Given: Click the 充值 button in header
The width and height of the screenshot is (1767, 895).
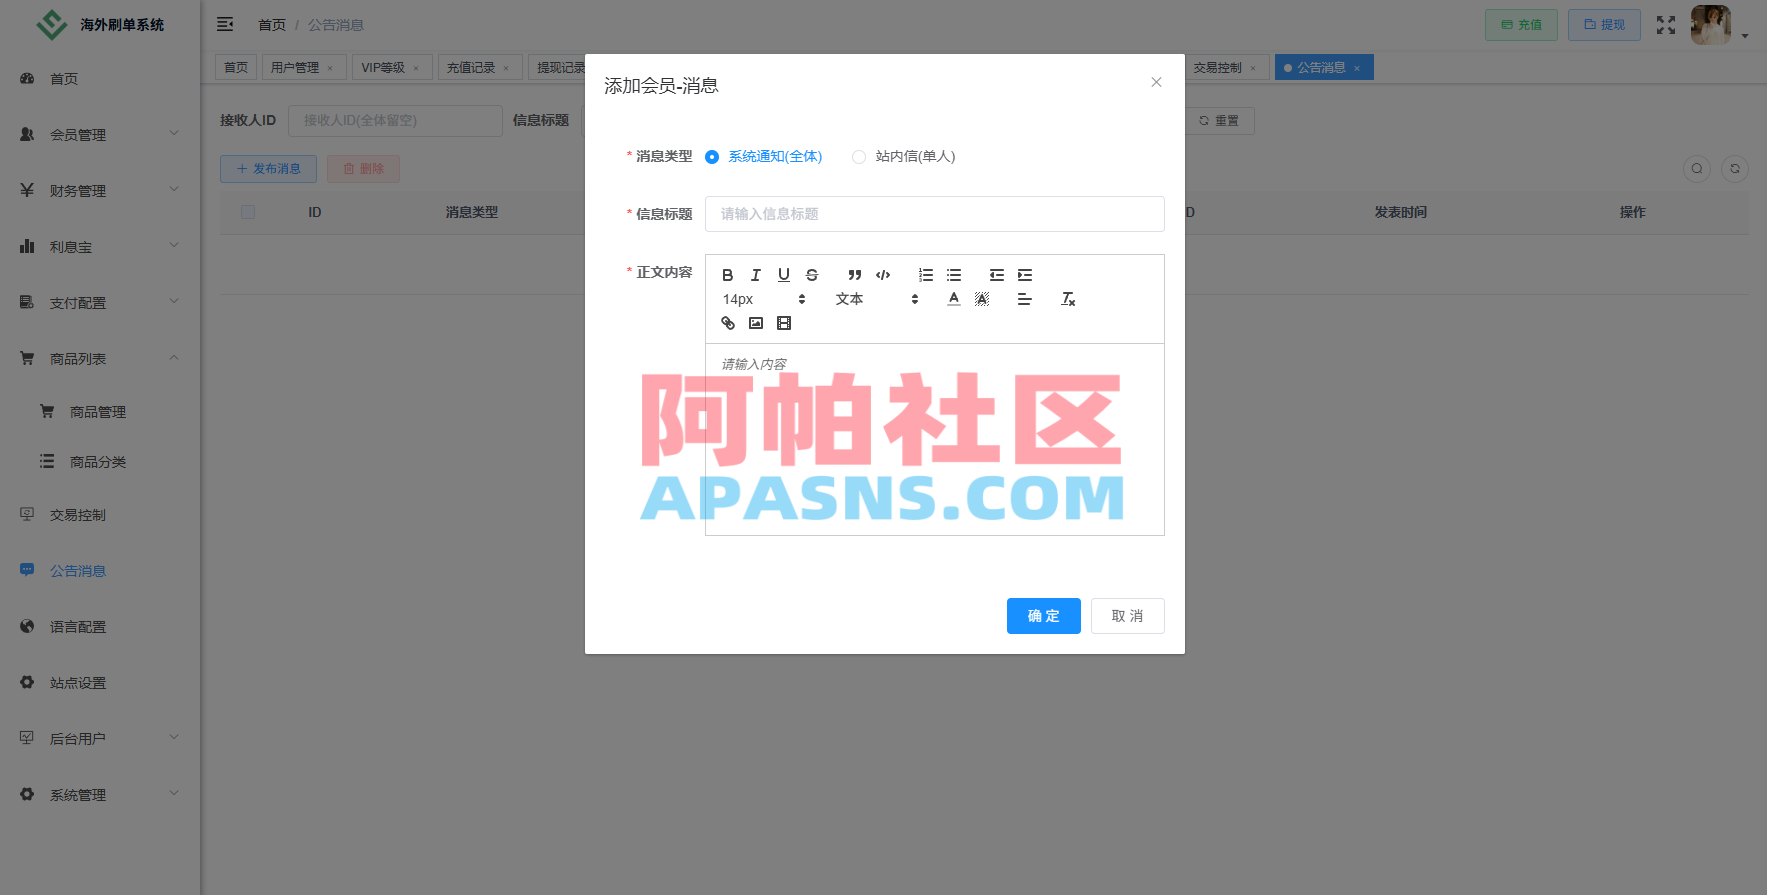Looking at the screenshot, I should pyautogui.click(x=1521, y=25).
